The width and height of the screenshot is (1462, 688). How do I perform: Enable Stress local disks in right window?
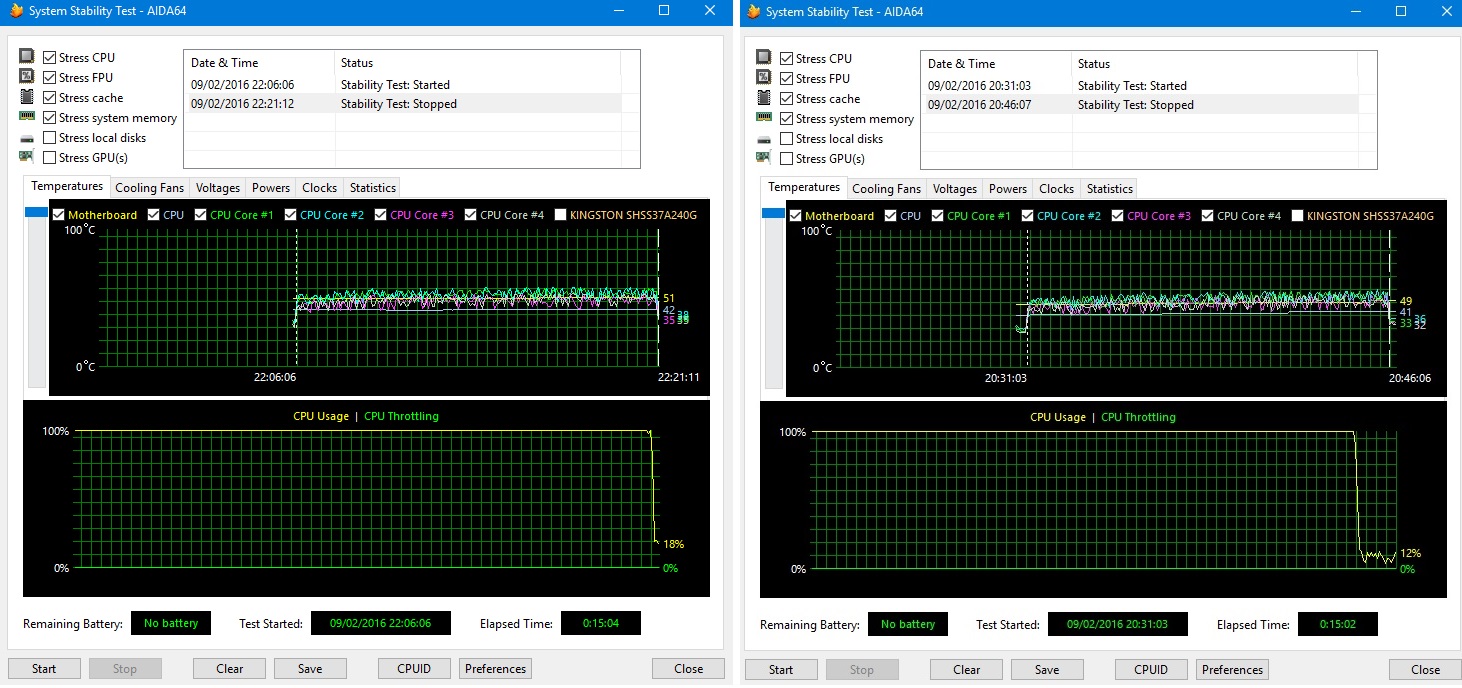pyautogui.click(x=787, y=139)
